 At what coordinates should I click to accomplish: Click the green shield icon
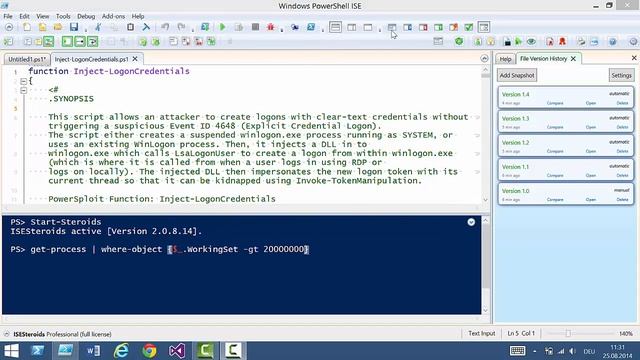pos(459,41)
